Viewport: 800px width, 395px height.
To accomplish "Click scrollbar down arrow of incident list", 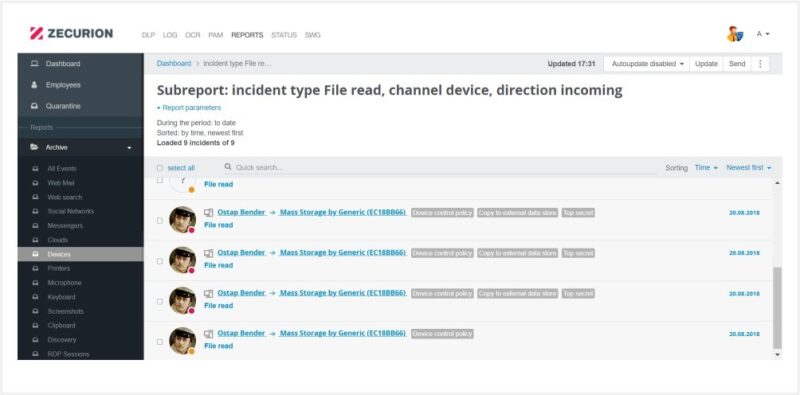I will coord(777,355).
